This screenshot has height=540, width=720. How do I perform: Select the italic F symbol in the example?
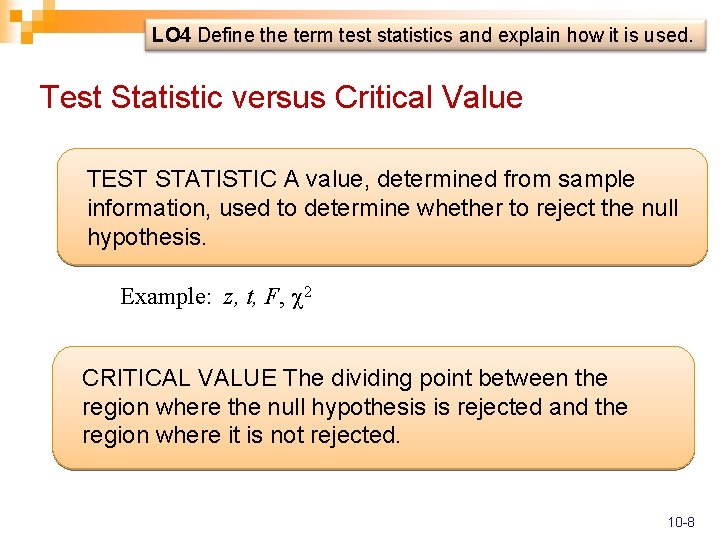(x=271, y=297)
